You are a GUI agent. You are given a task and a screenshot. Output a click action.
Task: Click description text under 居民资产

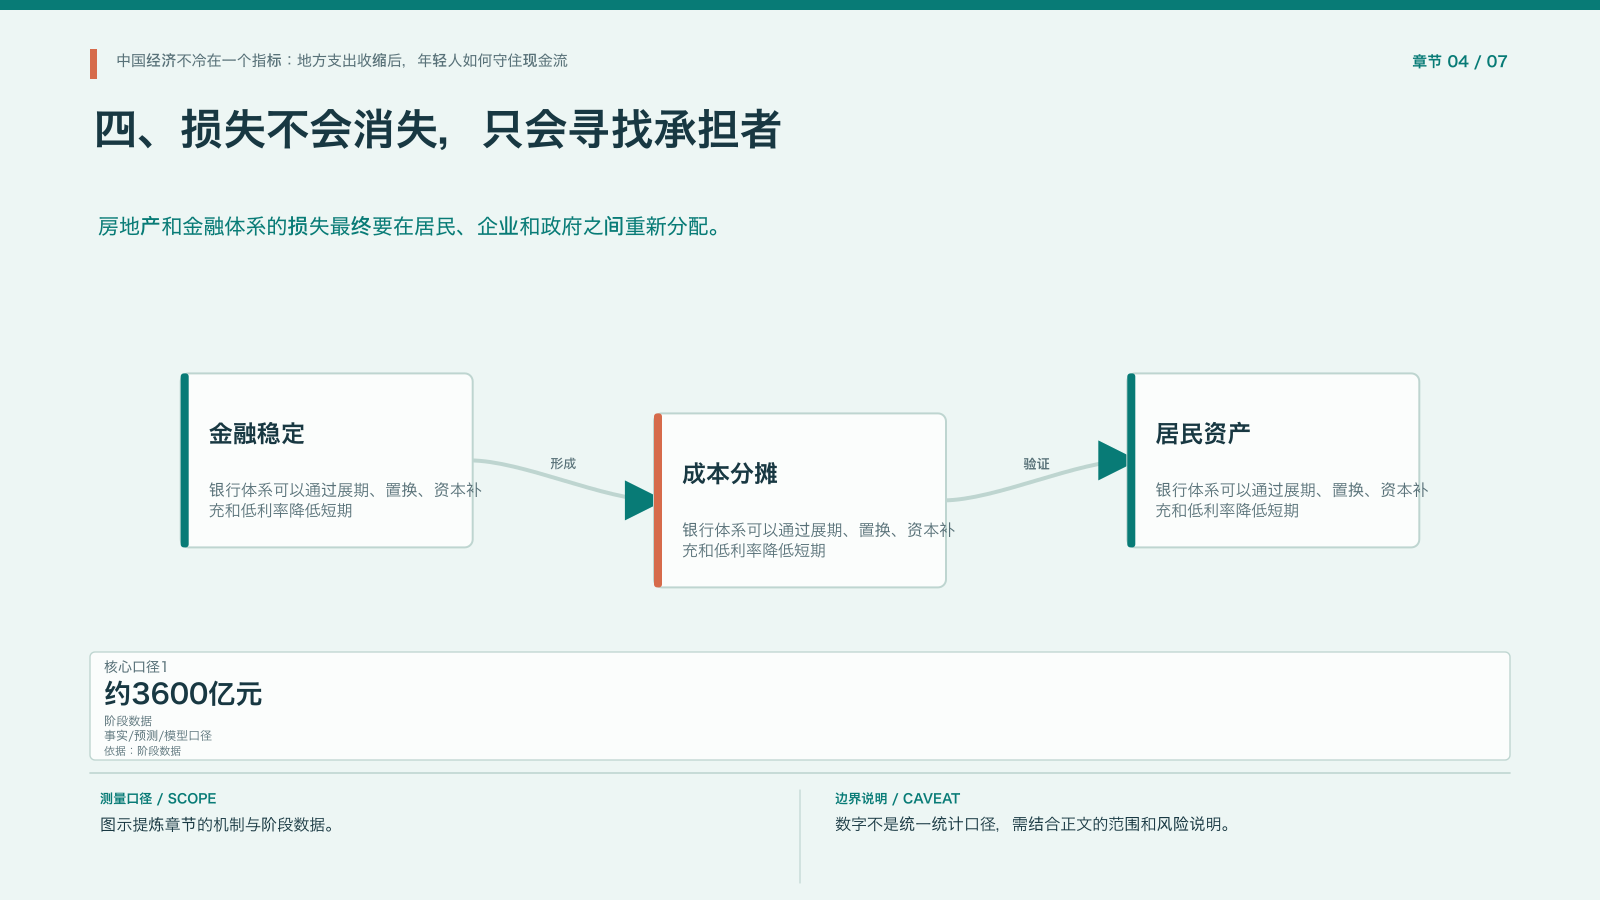(x=1291, y=500)
